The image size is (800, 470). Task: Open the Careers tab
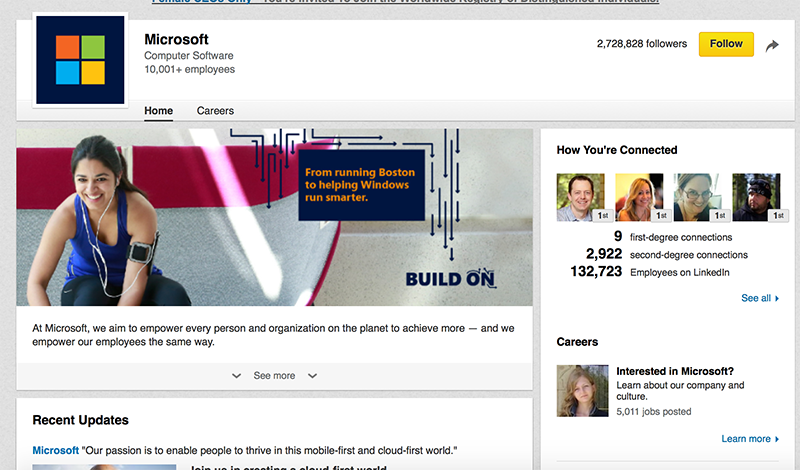point(215,111)
